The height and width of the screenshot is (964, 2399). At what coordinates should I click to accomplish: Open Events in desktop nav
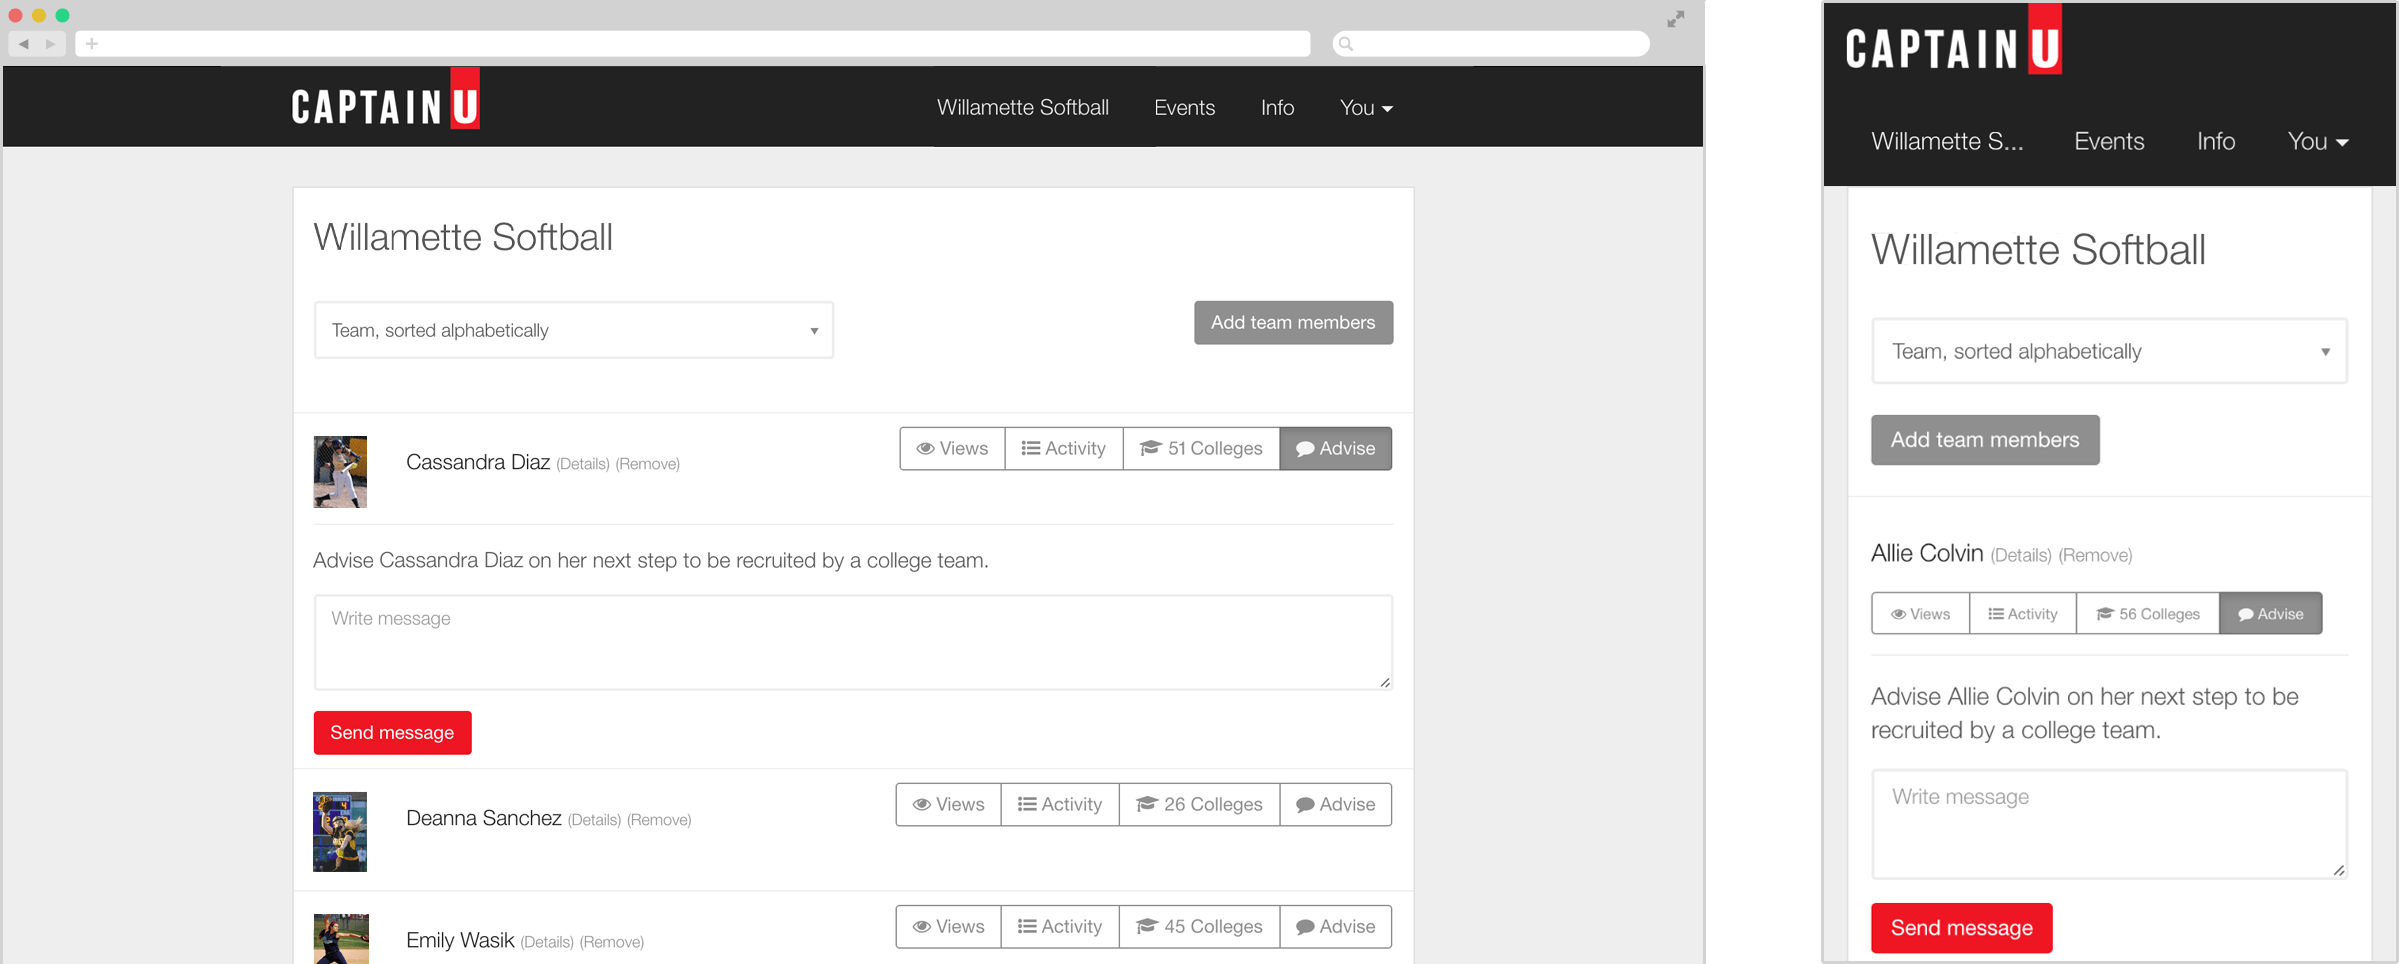pyautogui.click(x=1184, y=107)
